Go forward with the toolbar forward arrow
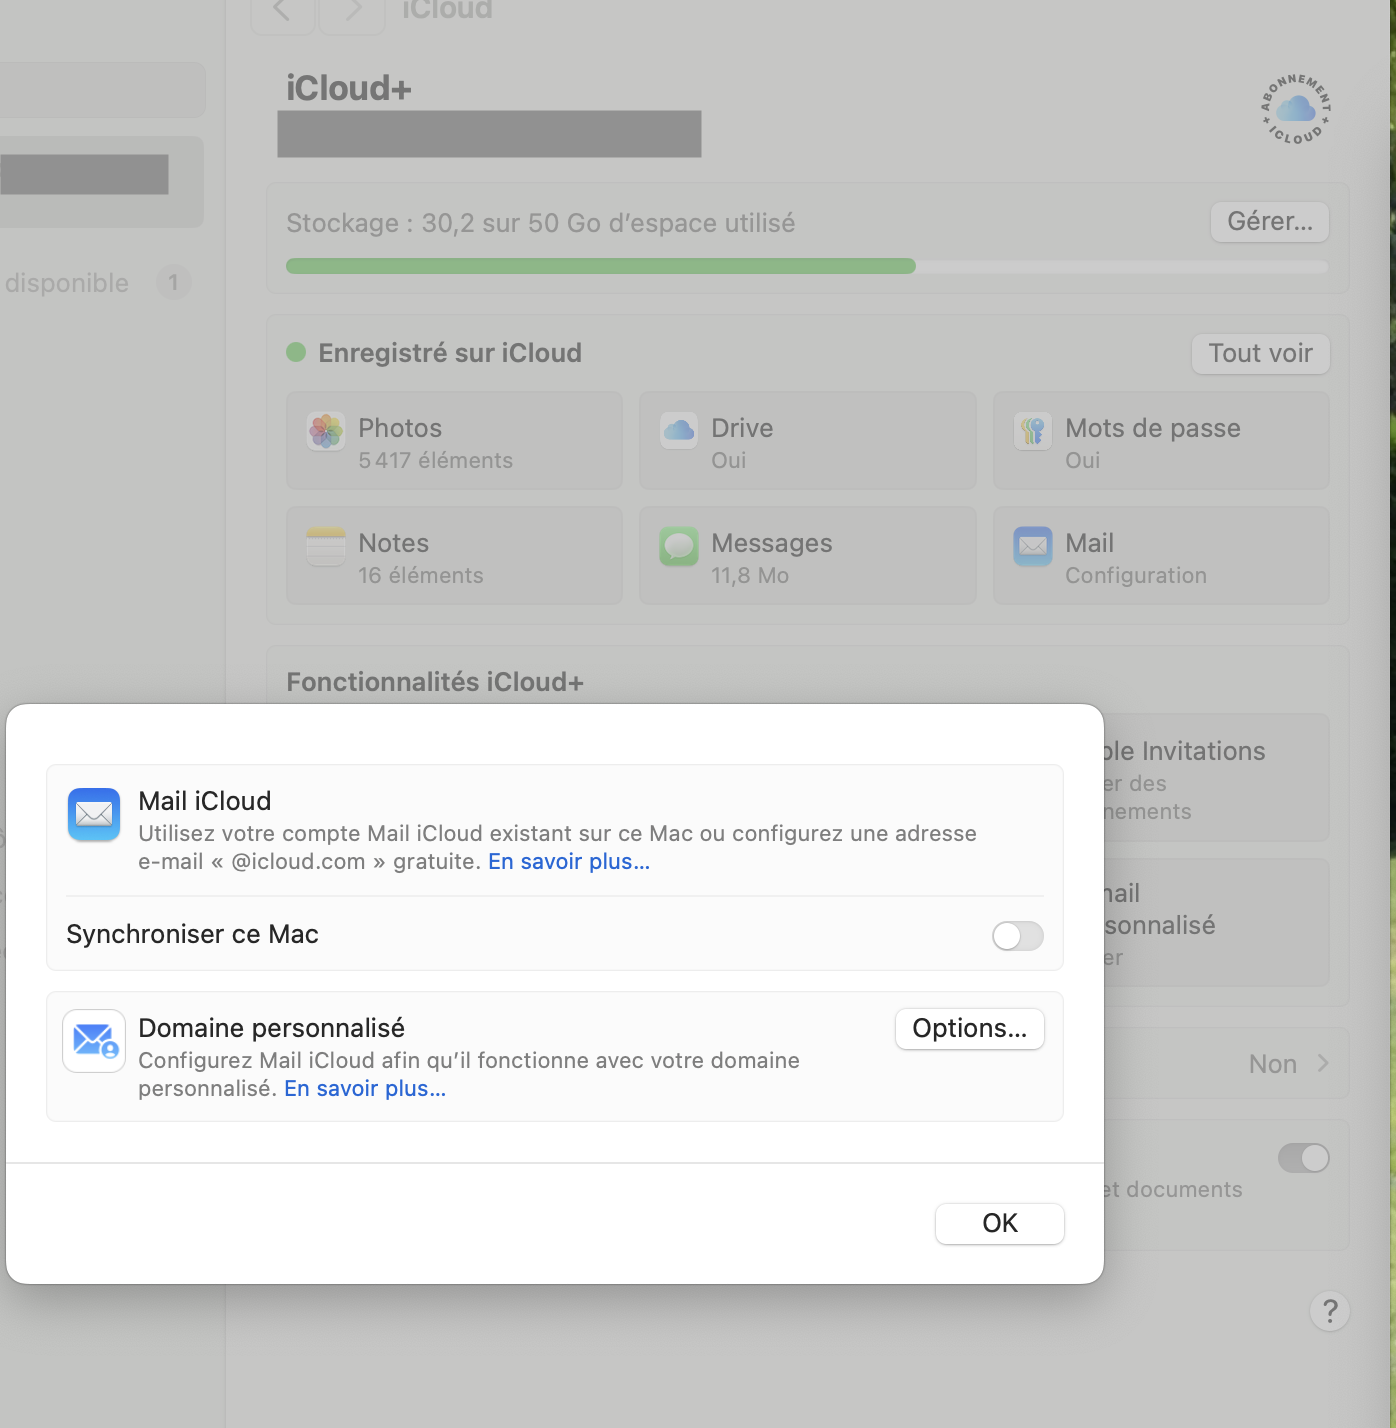Screen dimensions: 1396x1428 [x=352, y=11]
